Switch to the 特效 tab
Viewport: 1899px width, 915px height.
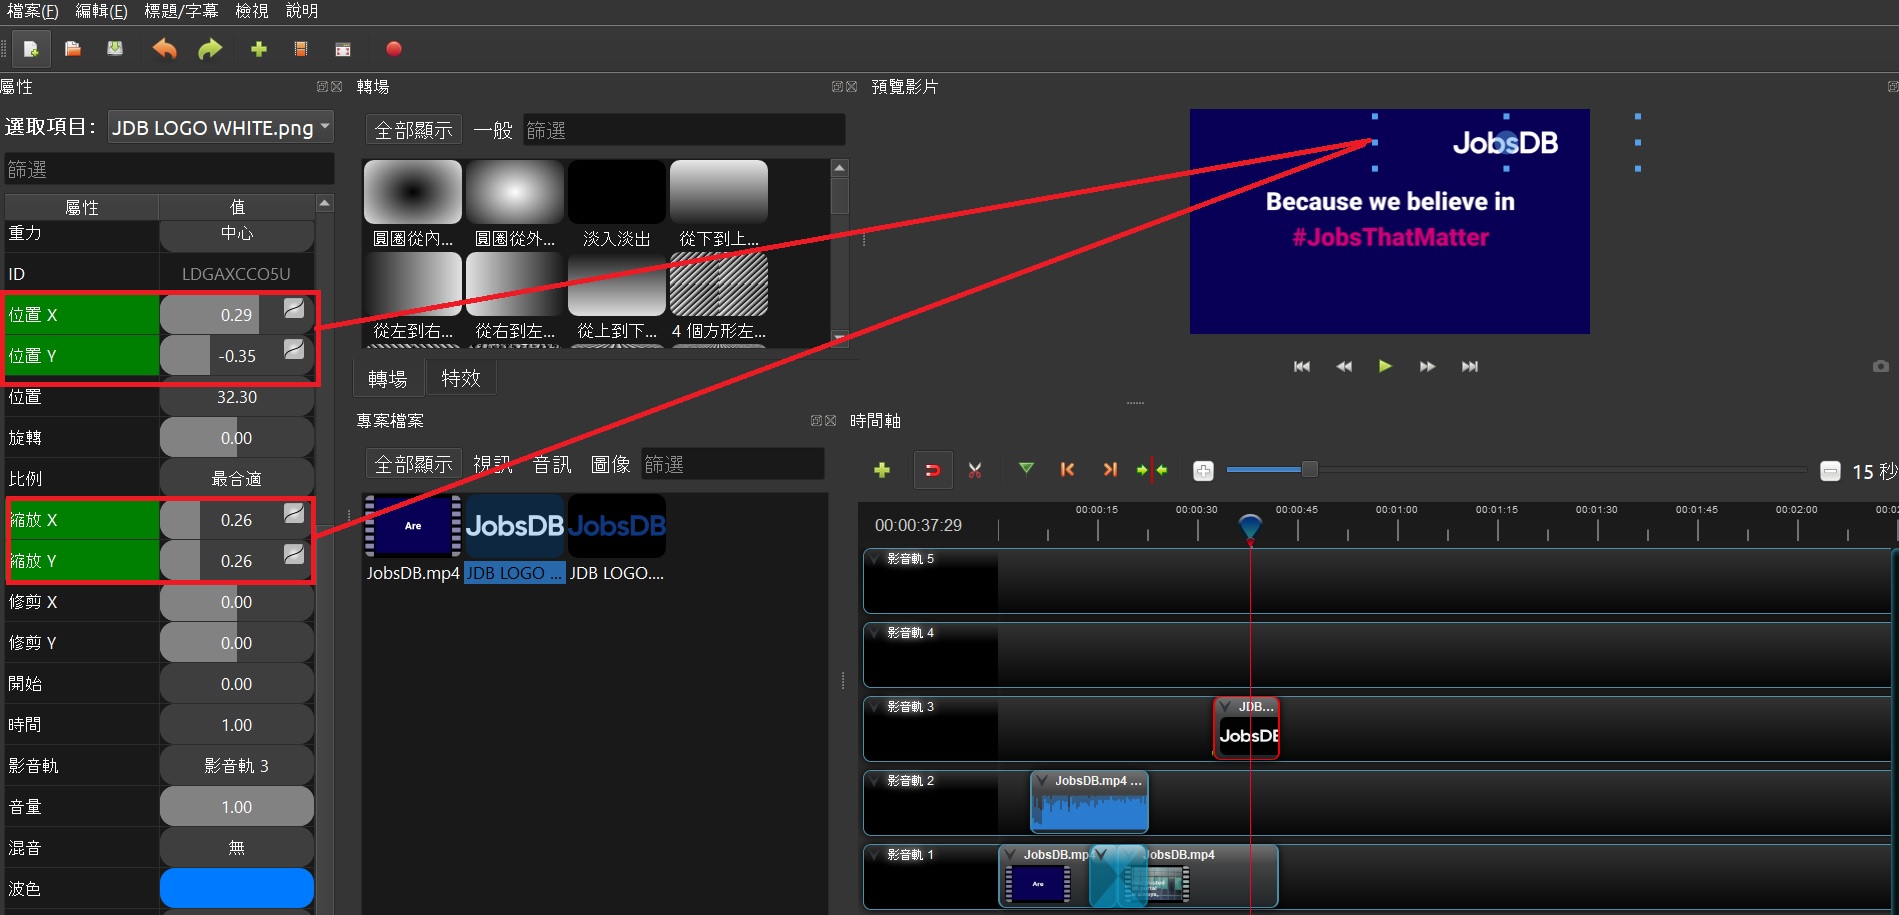[461, 379]
